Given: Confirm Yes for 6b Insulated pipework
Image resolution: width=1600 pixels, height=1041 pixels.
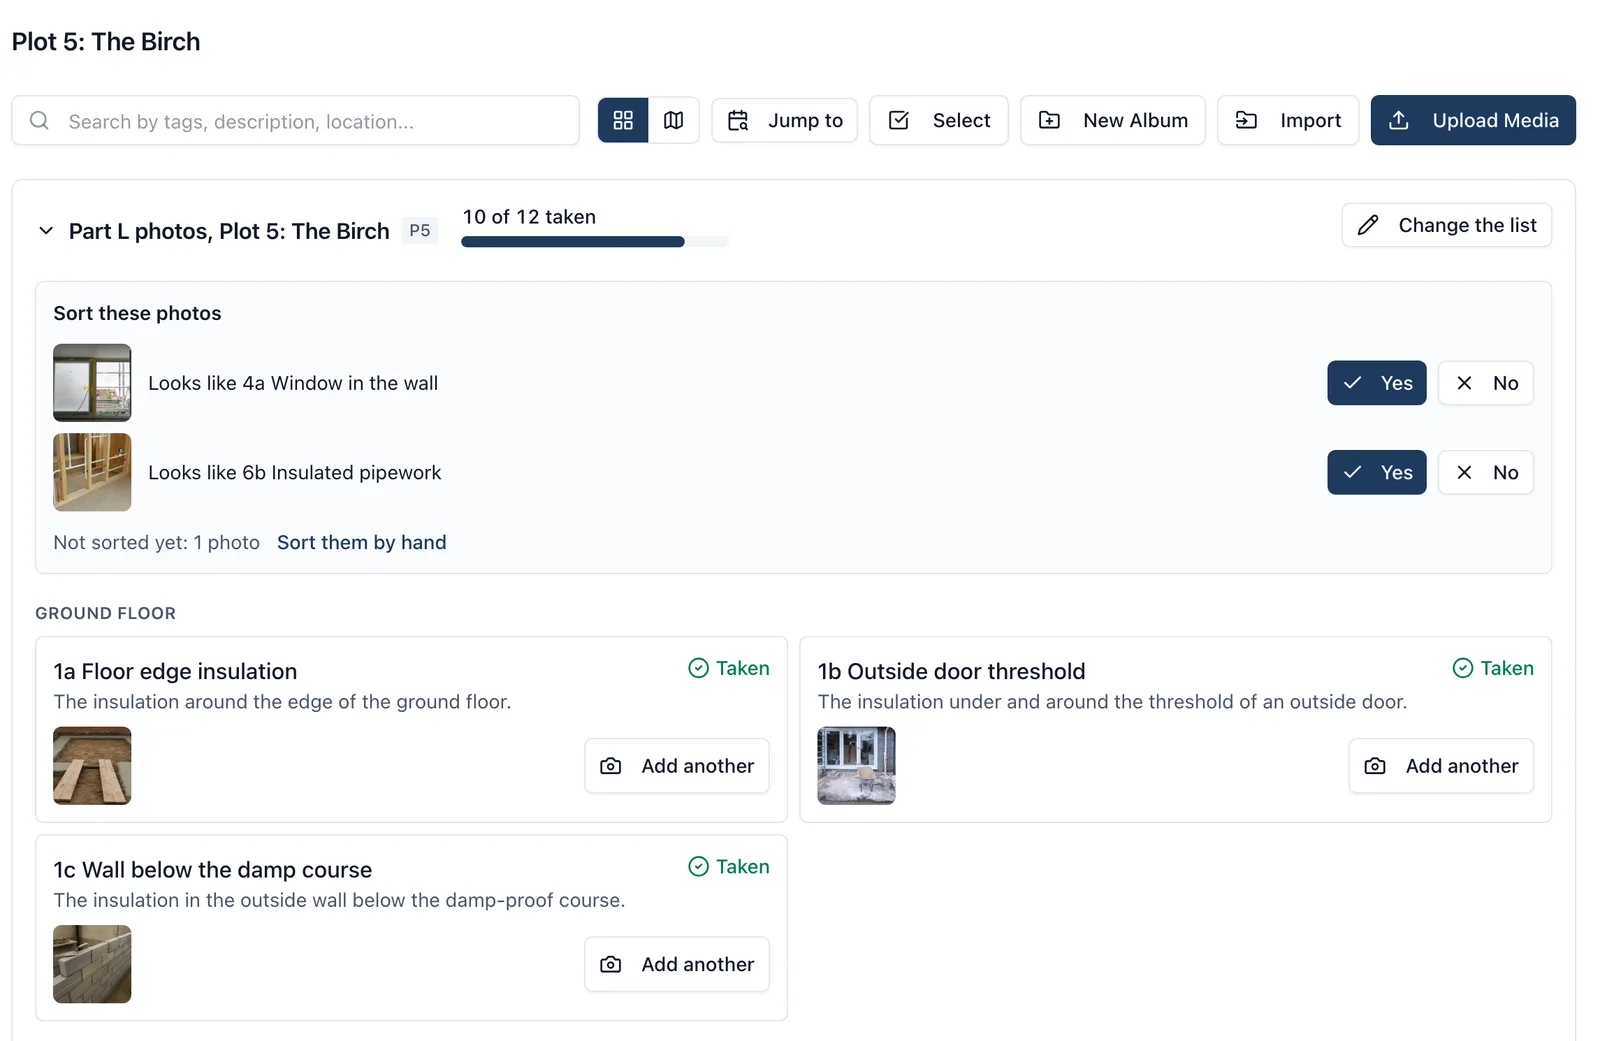Looking at the screenshot, I should 1377,472.
